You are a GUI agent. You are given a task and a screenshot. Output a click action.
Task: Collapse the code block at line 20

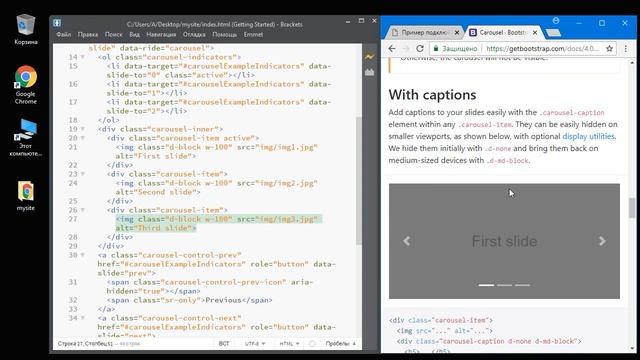click(x=83, y=138)
